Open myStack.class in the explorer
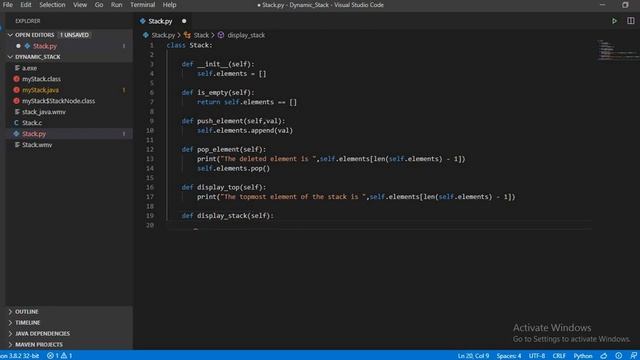The width and height of the screenshot is (640, 360). click(x=41, y=79)
